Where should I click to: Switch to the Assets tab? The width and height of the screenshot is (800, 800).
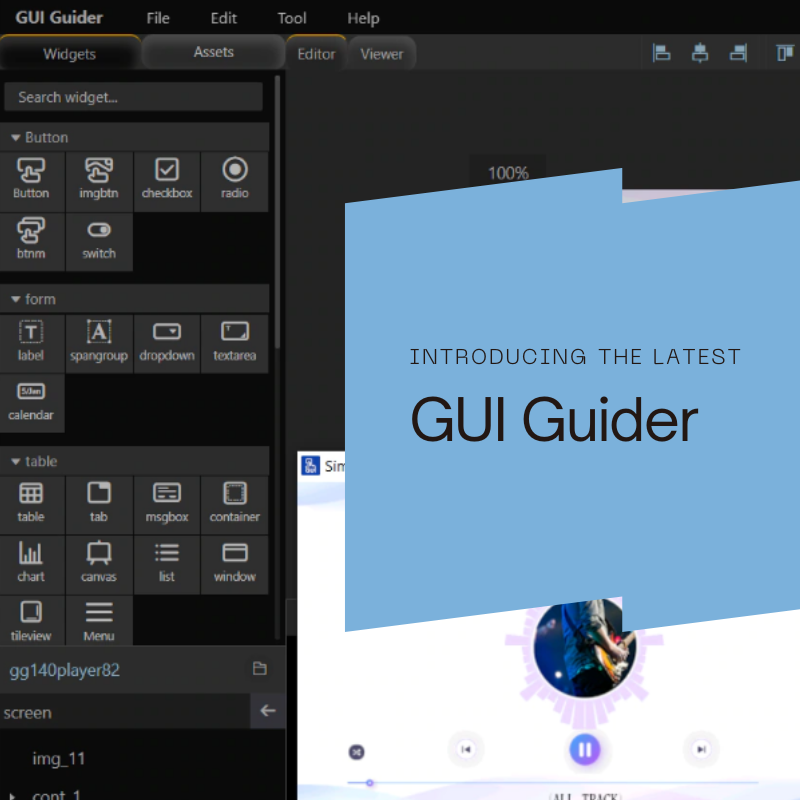[213, 52]
